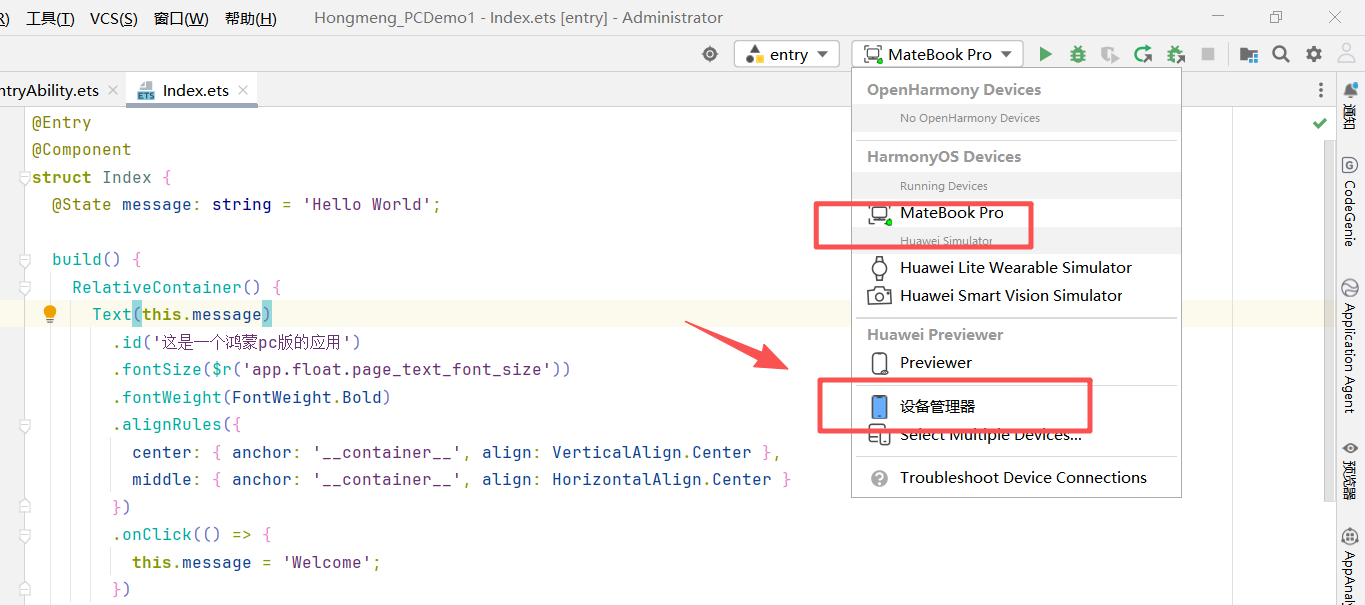Open the CodeGenie side panel
This screenshot has width=1365, height=605.
point(1350,201)
